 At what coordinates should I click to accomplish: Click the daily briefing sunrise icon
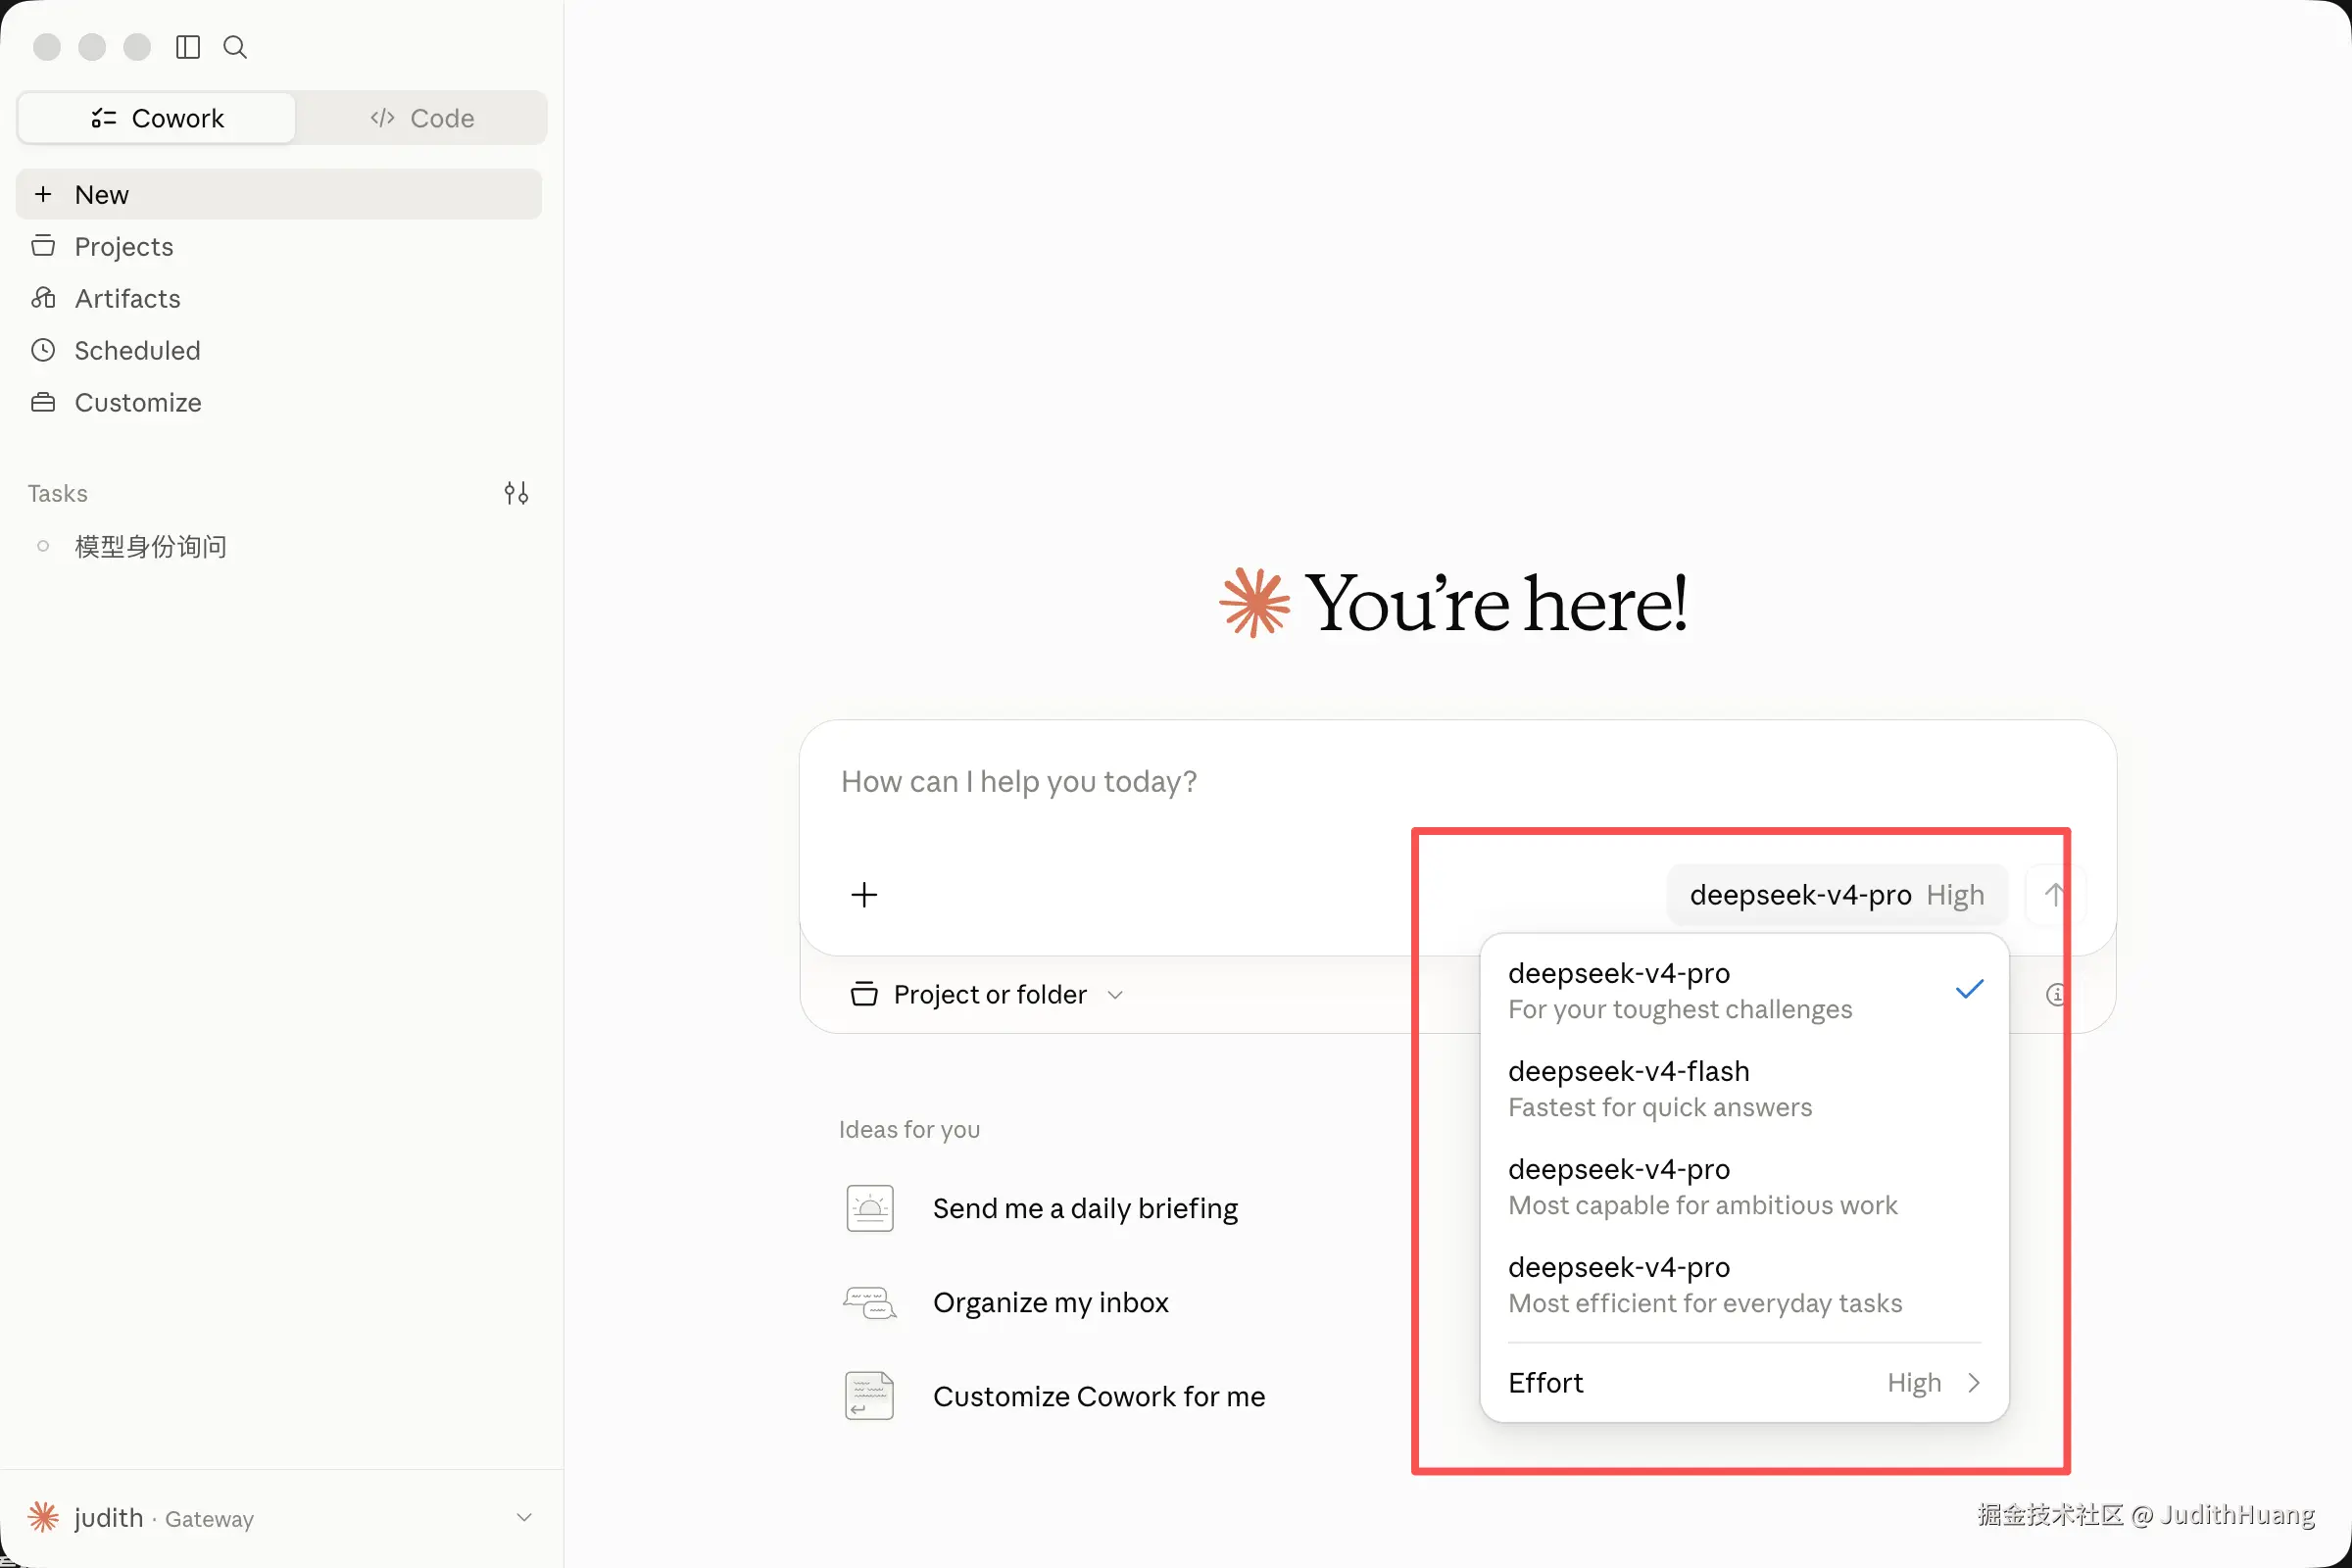coord(870,1208)
